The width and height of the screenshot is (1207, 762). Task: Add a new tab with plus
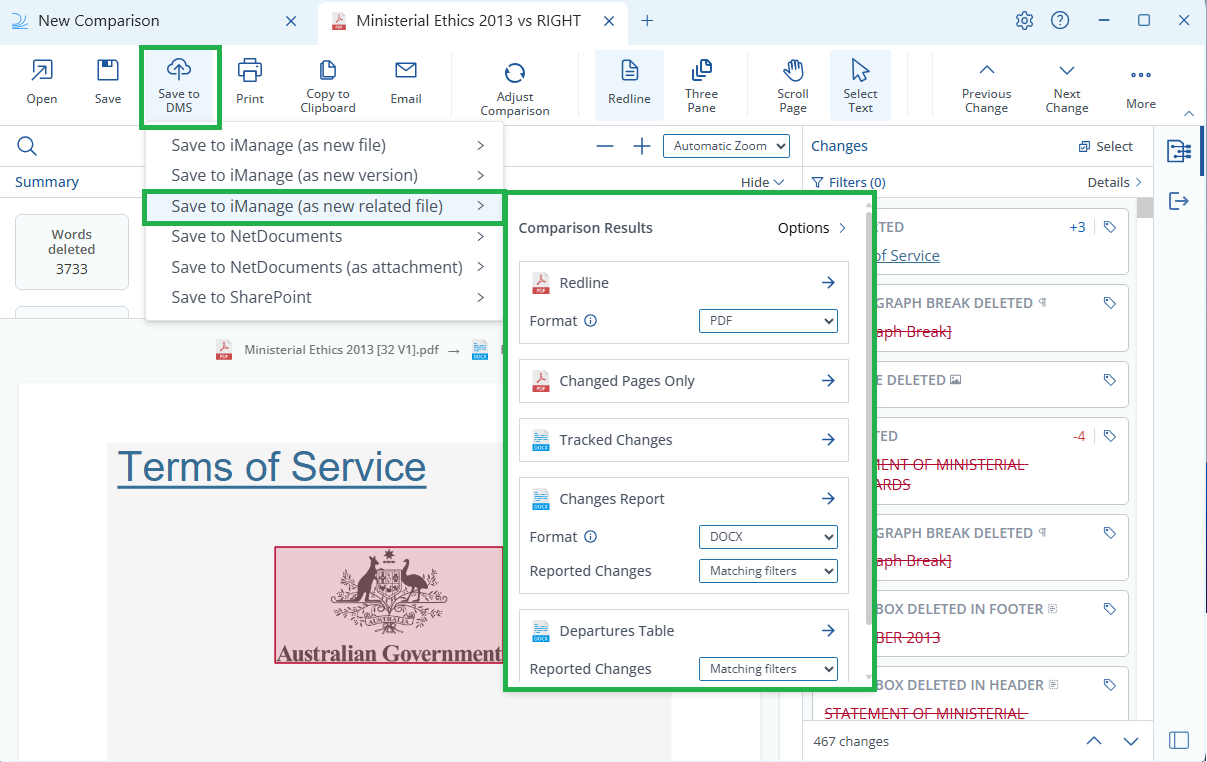point(647,21)
